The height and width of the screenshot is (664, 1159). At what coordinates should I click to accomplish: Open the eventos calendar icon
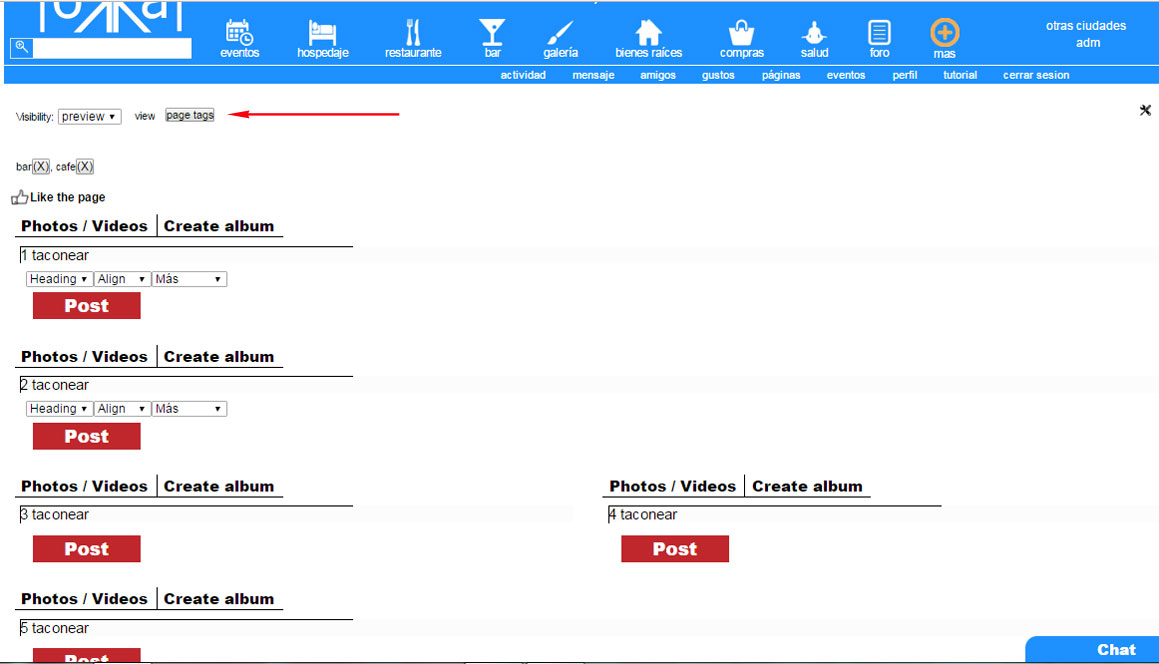239,33
